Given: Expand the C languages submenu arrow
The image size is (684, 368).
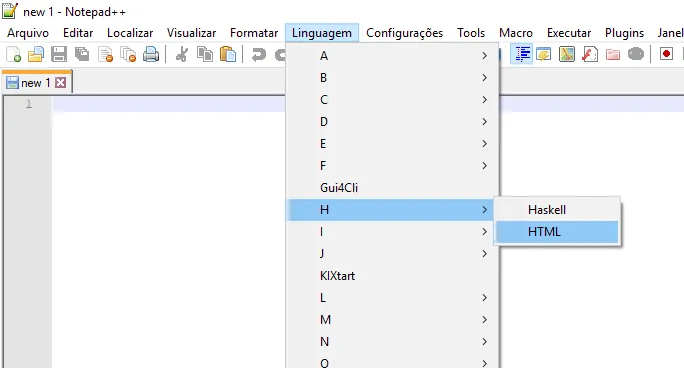Looking at the screenshot, I should 485,100.
